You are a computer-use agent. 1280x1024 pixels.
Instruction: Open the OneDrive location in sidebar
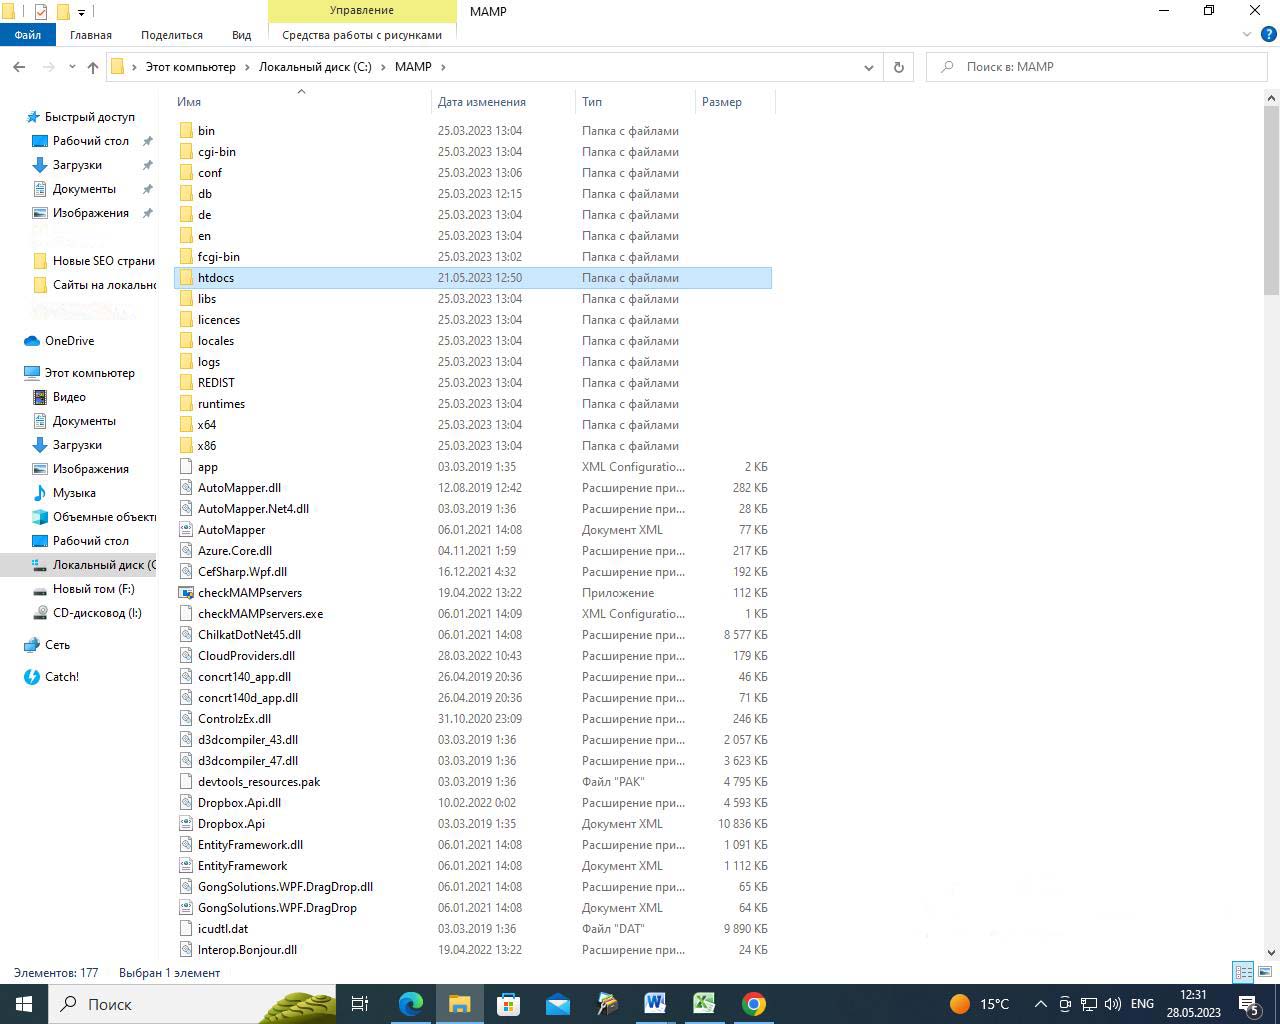click(x=69, y=341)
